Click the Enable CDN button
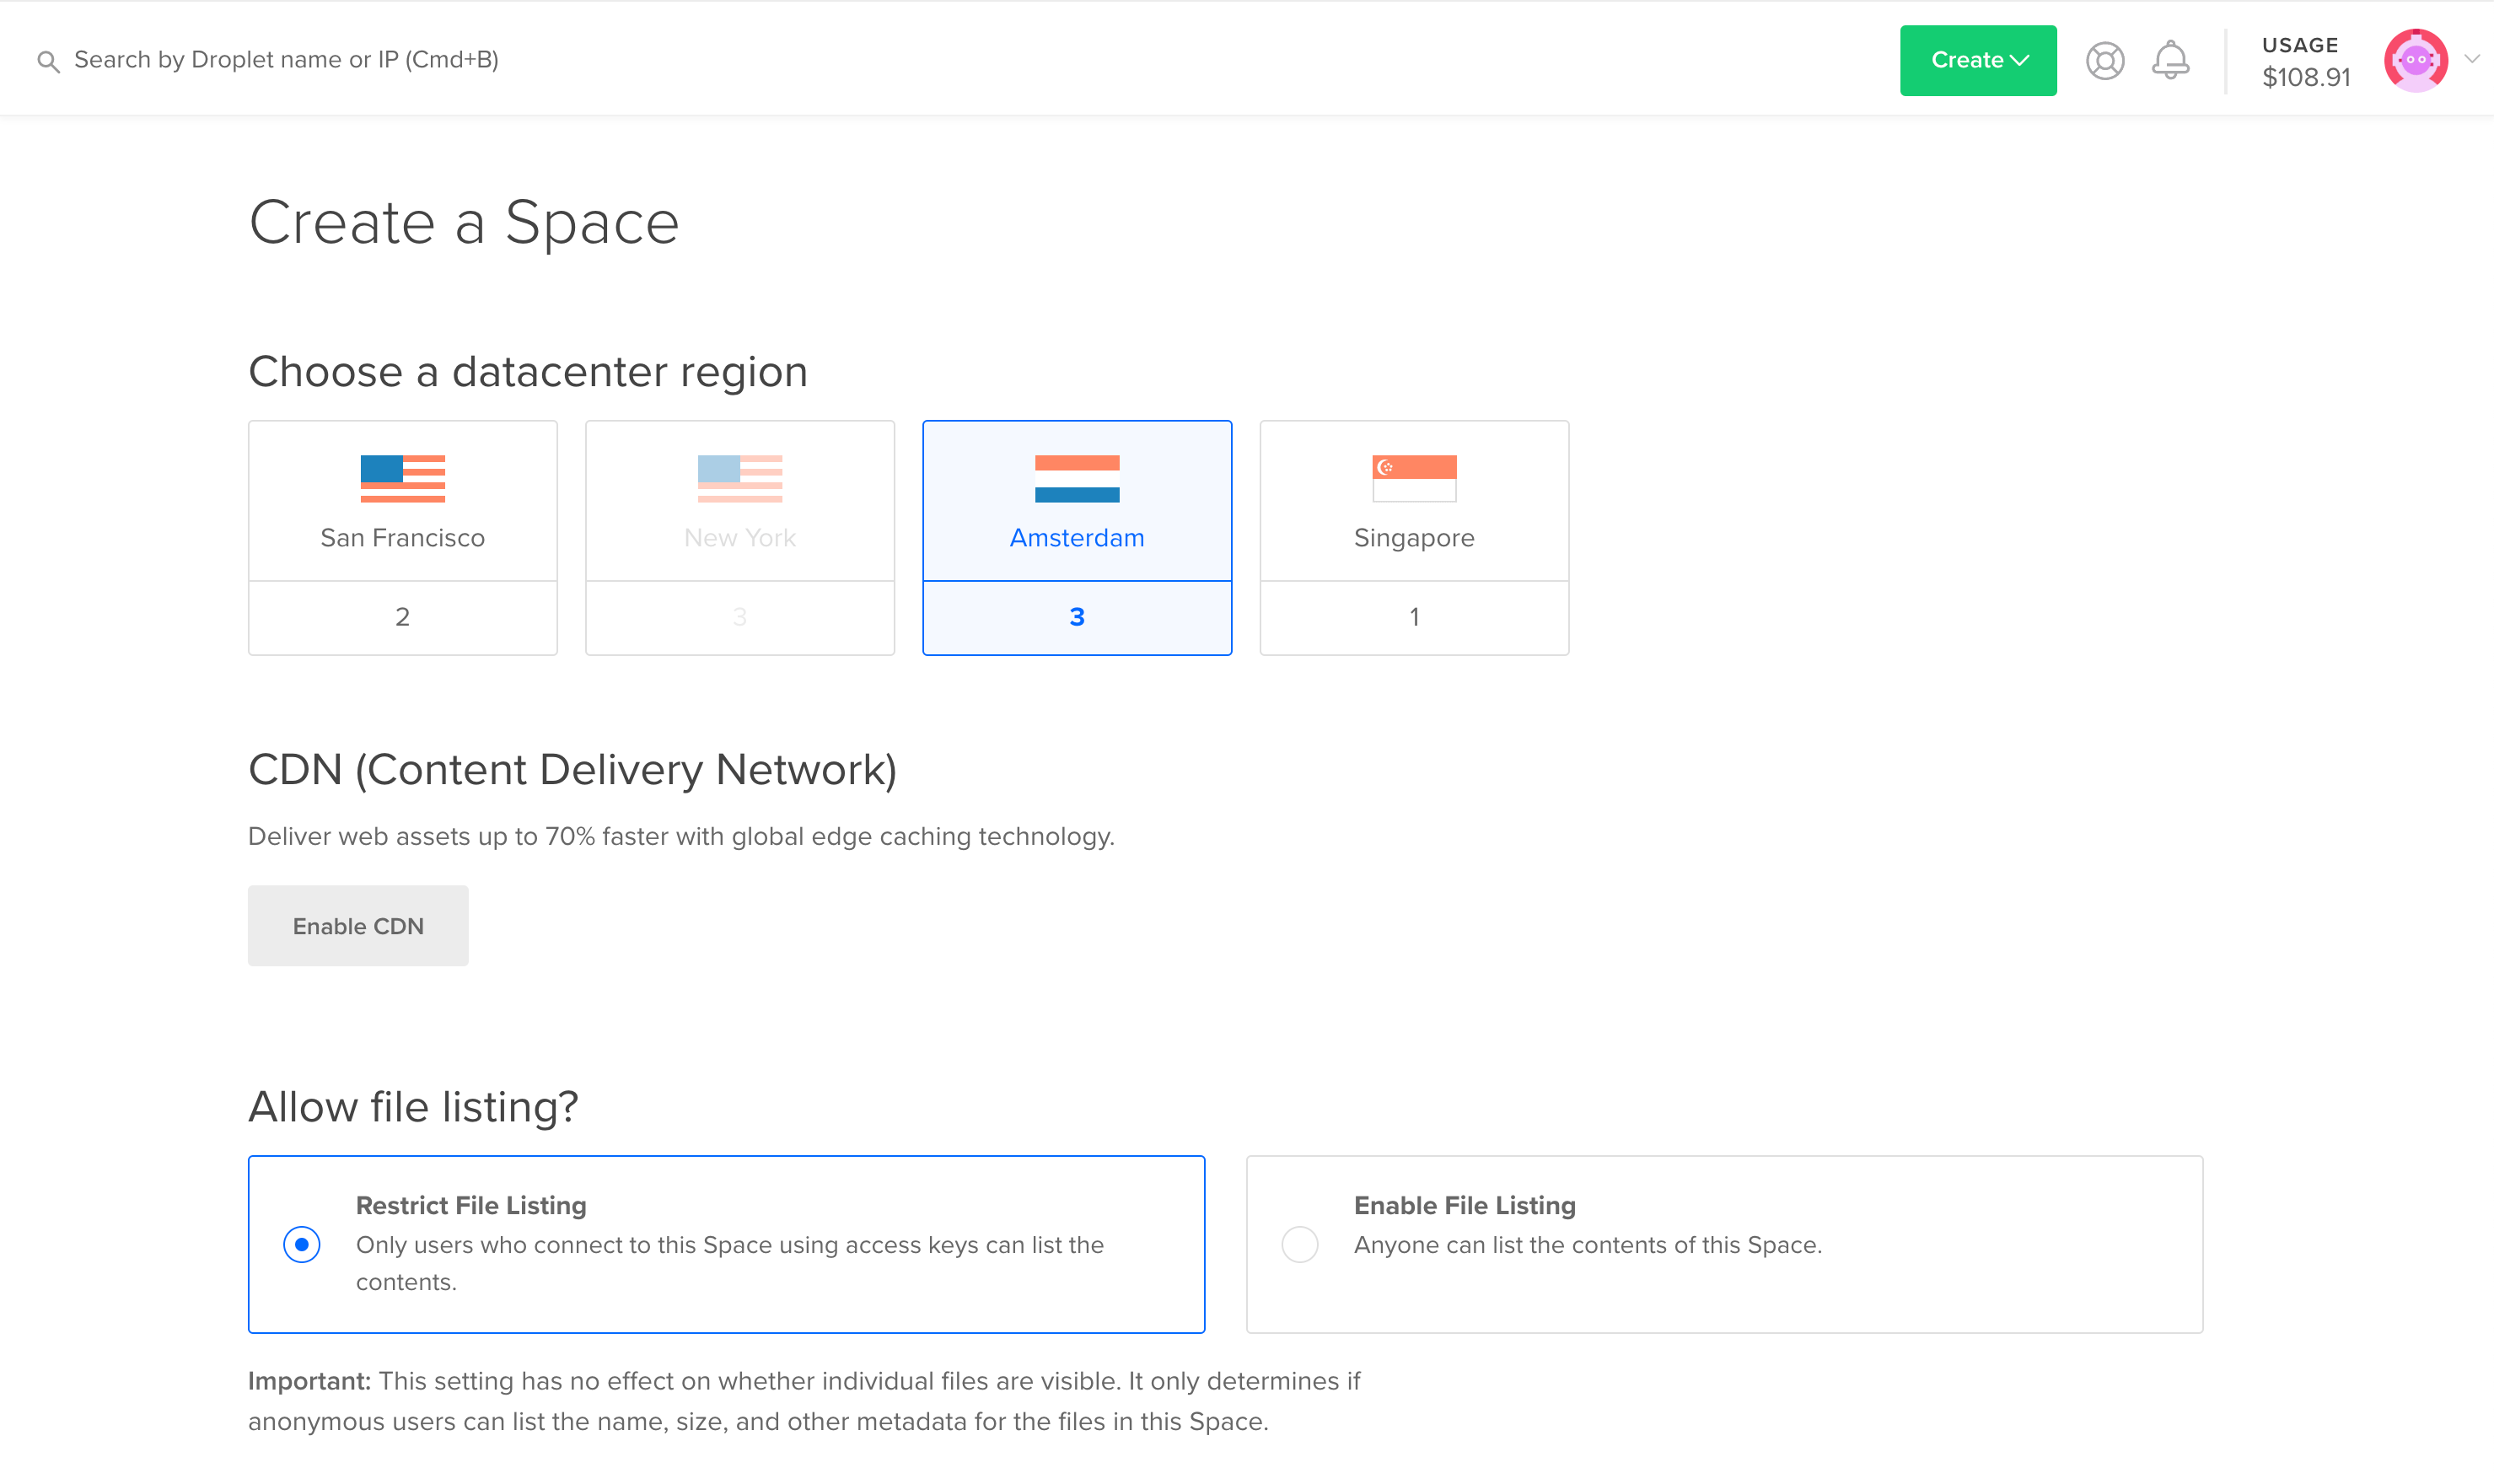 tap(358, 924)
